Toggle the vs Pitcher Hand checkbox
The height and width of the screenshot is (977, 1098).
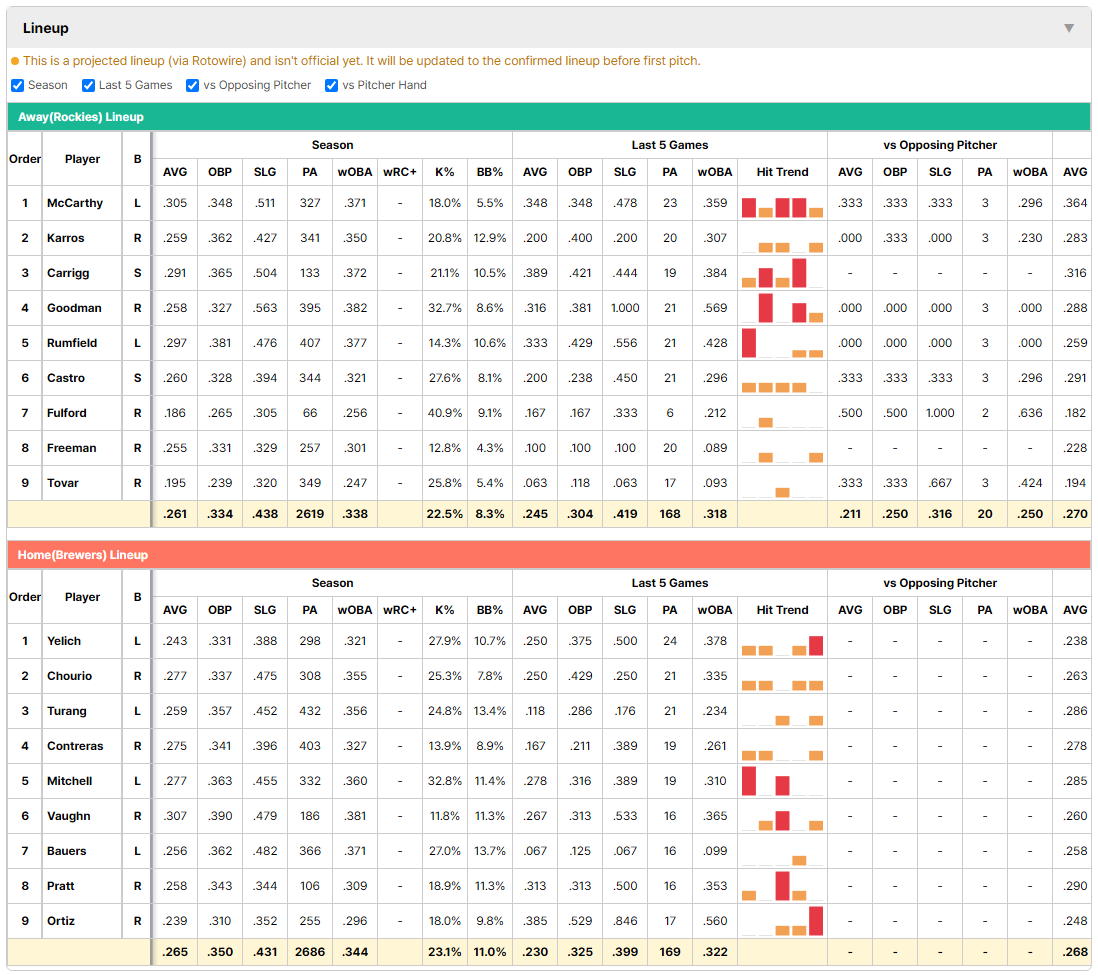tap(331, 85)
